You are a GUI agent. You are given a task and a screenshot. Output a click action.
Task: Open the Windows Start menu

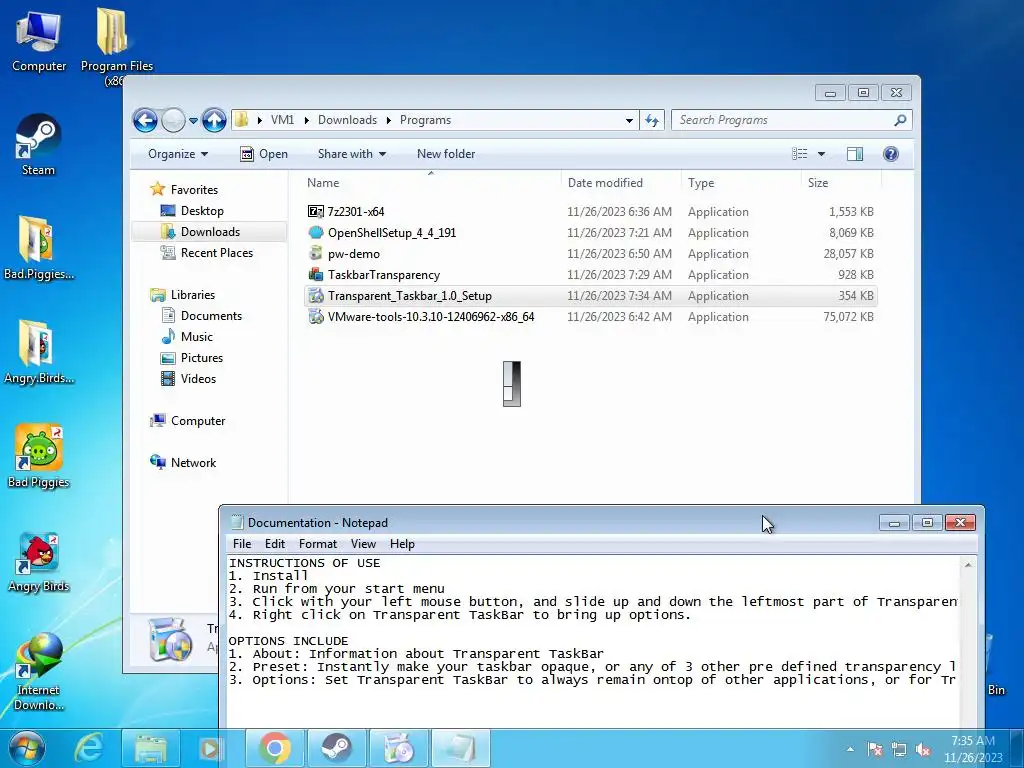[x=27, y=748]
